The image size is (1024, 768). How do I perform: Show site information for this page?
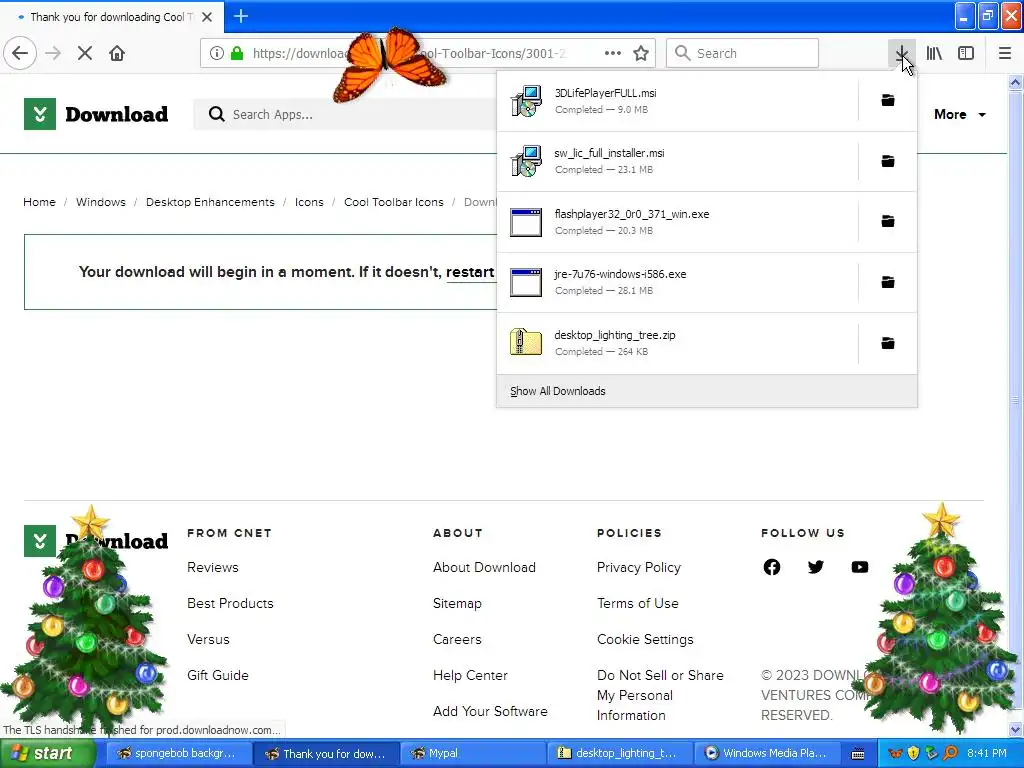click(217, 53)
